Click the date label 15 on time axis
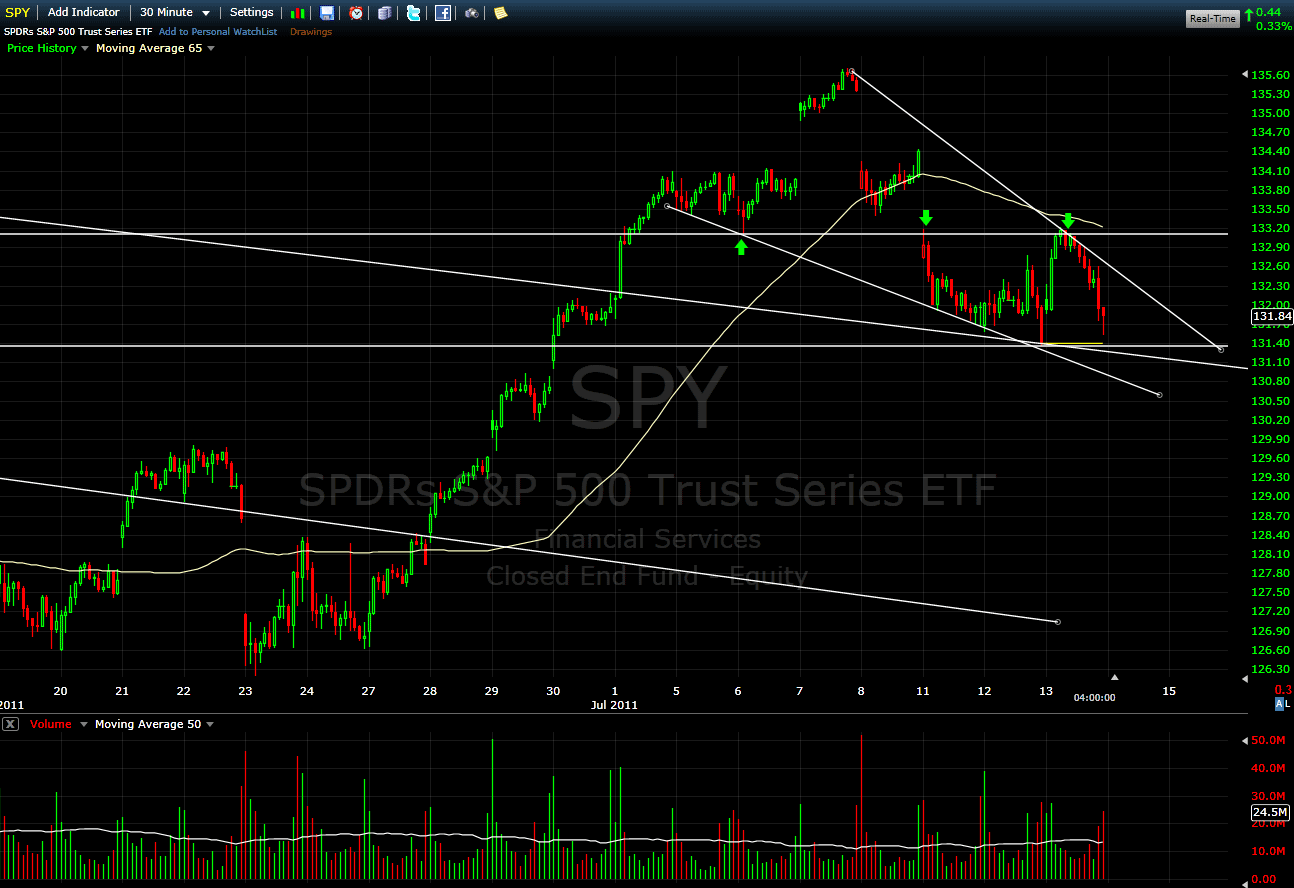1294x888 pixels. pyautogui.click(x=1169, y=691)
